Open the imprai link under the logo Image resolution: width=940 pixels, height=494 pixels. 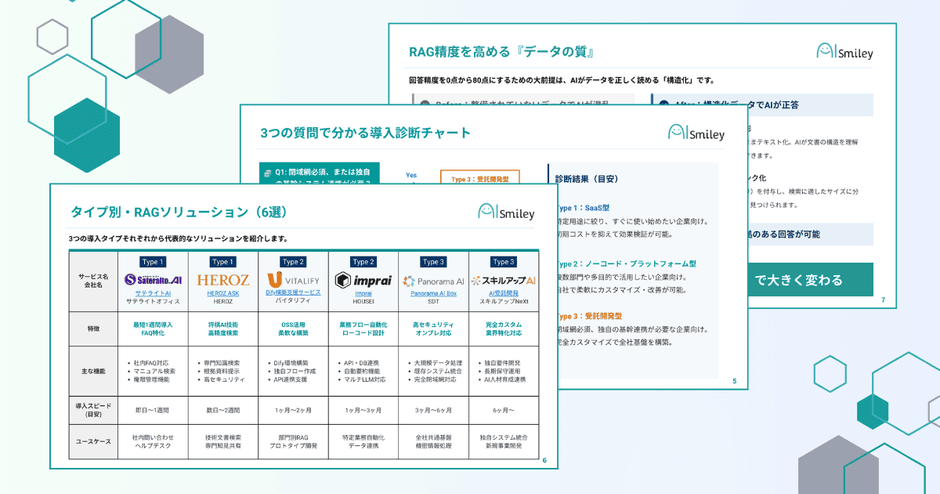point(363,294)
